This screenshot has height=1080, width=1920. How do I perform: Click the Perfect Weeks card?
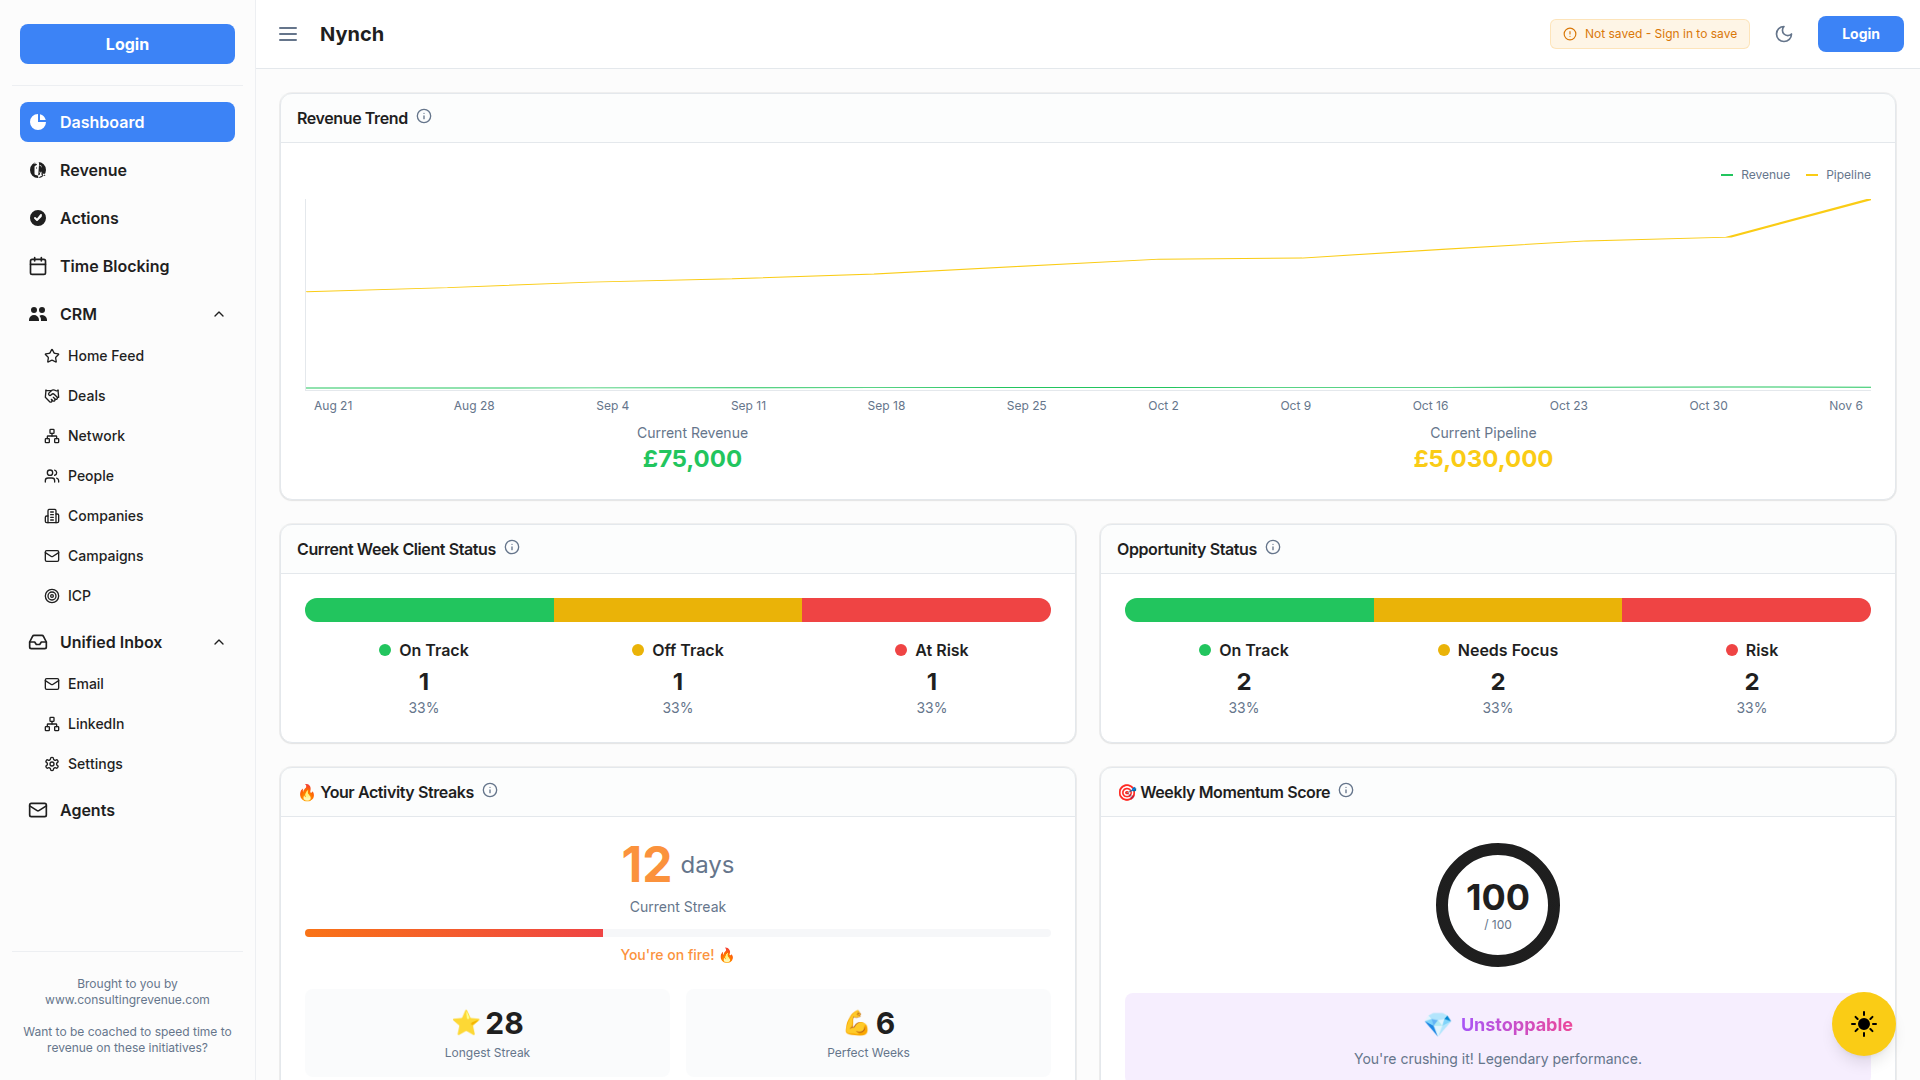point(868,1033)
